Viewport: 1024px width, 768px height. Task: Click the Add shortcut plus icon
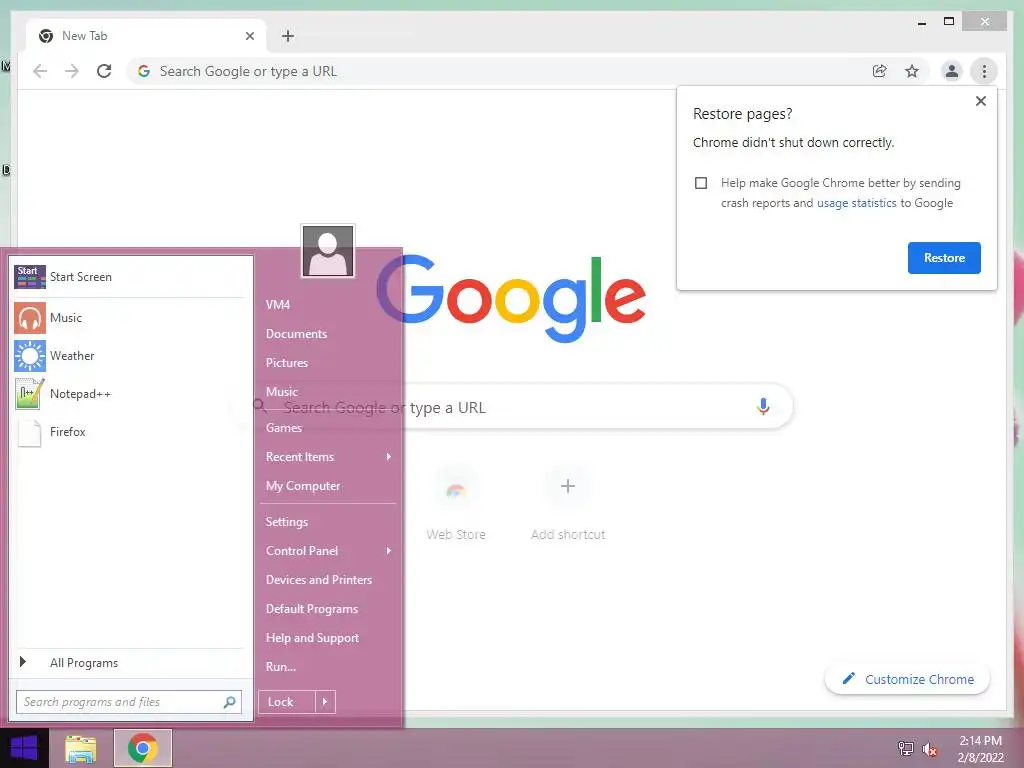[568, 487]
